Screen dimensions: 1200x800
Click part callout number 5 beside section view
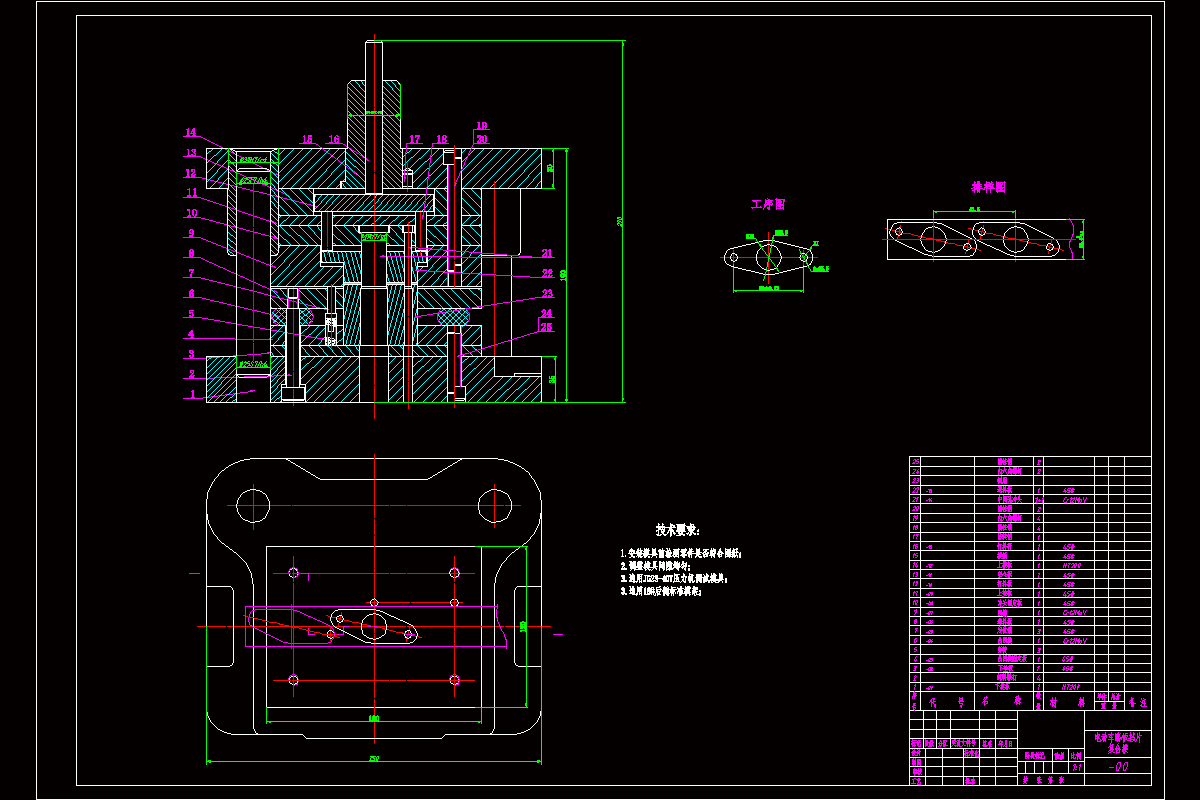tap(190, 314)
